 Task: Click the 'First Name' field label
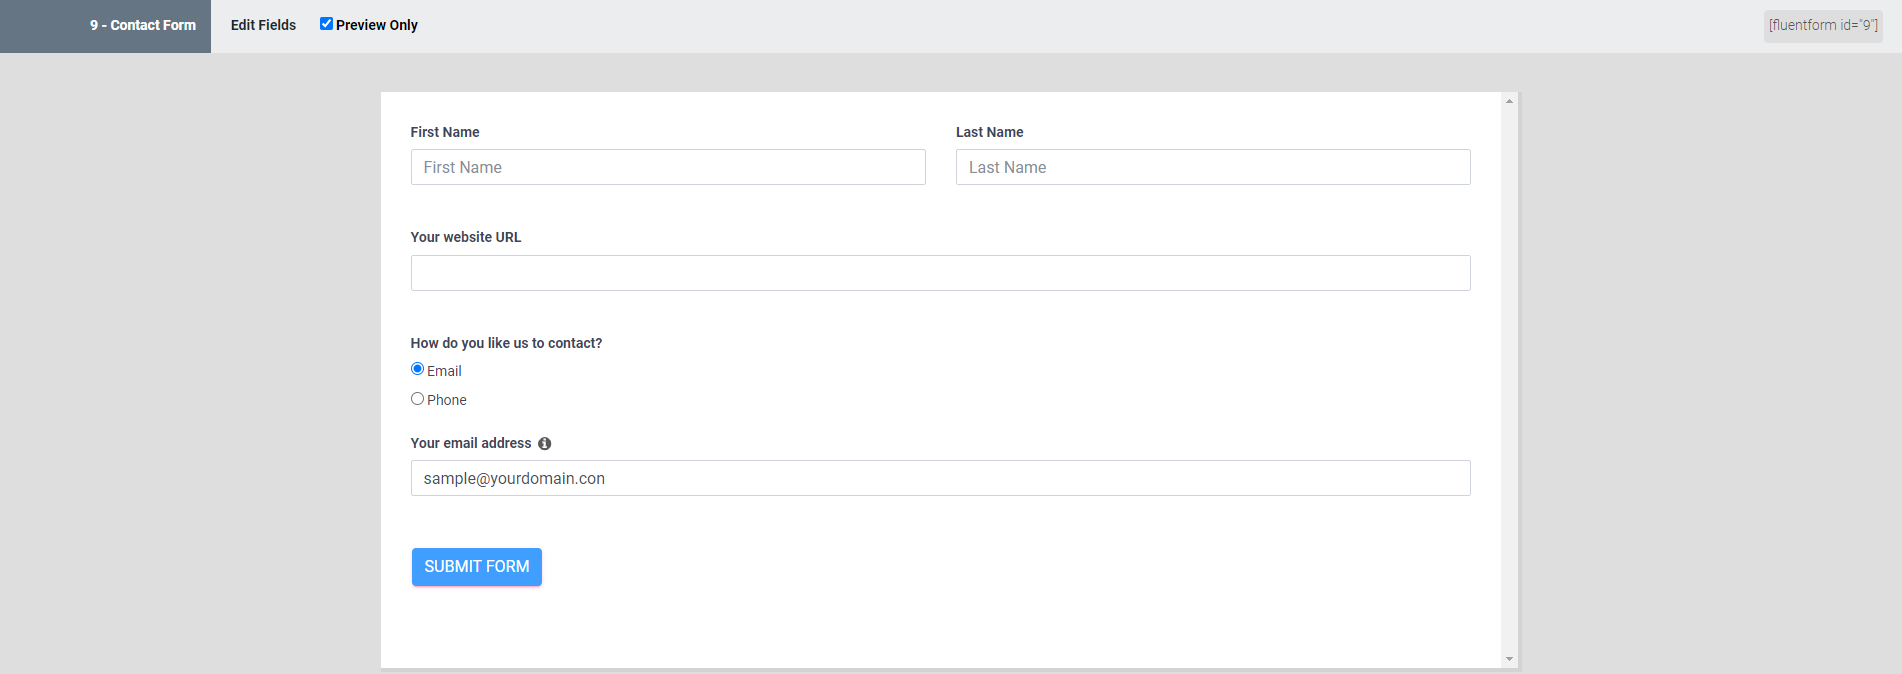point(445,132)
